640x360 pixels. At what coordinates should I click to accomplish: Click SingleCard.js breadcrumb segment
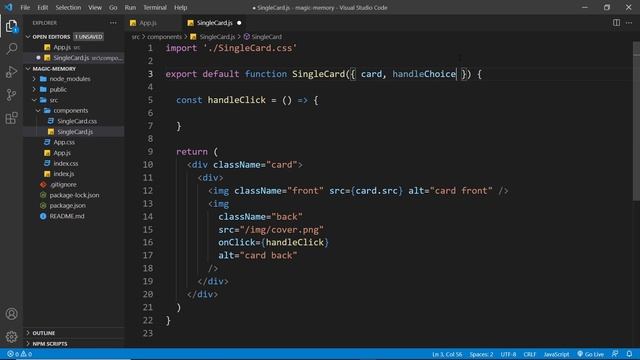(x=217, y=37)
